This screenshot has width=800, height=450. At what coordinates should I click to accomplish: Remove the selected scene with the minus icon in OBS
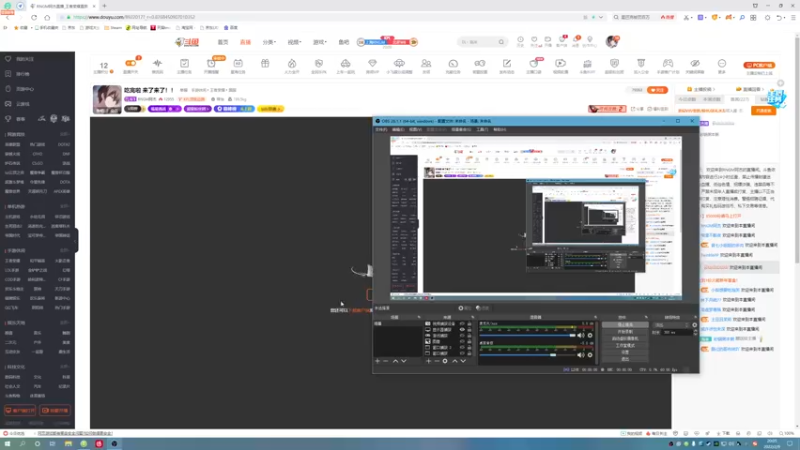click(386, 361)
